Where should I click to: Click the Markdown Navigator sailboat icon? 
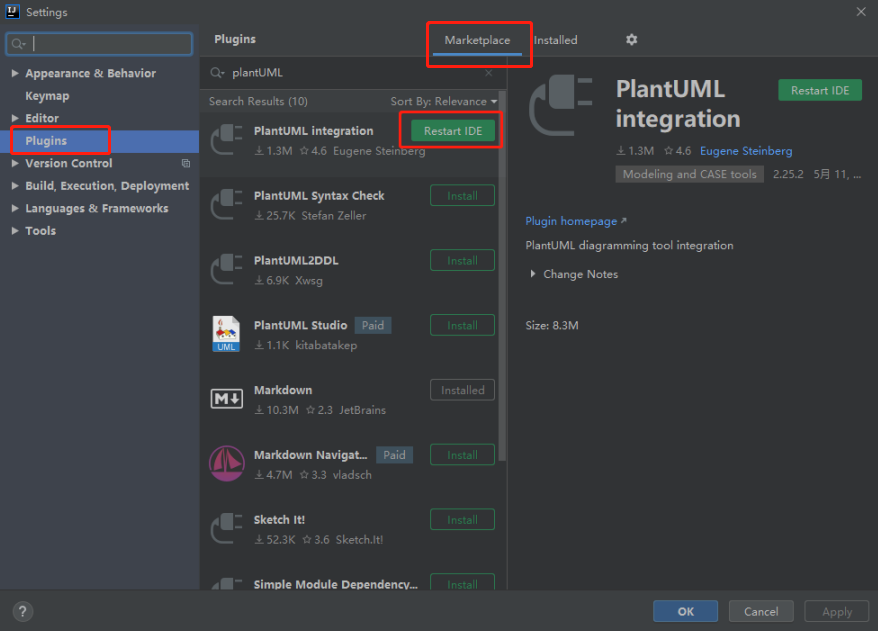[x=226, y=464]
